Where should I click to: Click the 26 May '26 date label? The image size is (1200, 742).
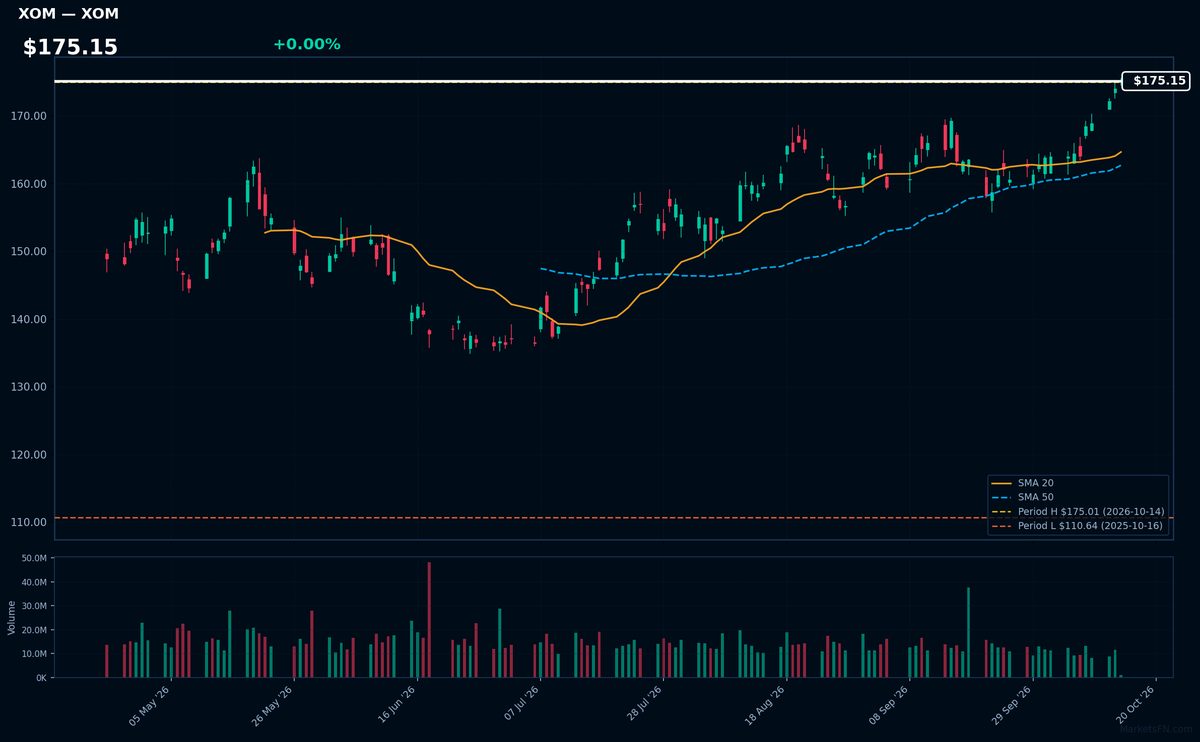[x=273, y=706]
